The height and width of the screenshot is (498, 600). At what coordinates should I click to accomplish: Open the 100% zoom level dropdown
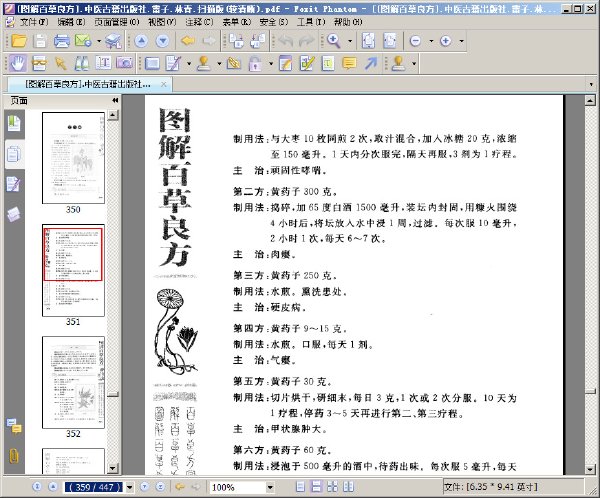point(270,487)
